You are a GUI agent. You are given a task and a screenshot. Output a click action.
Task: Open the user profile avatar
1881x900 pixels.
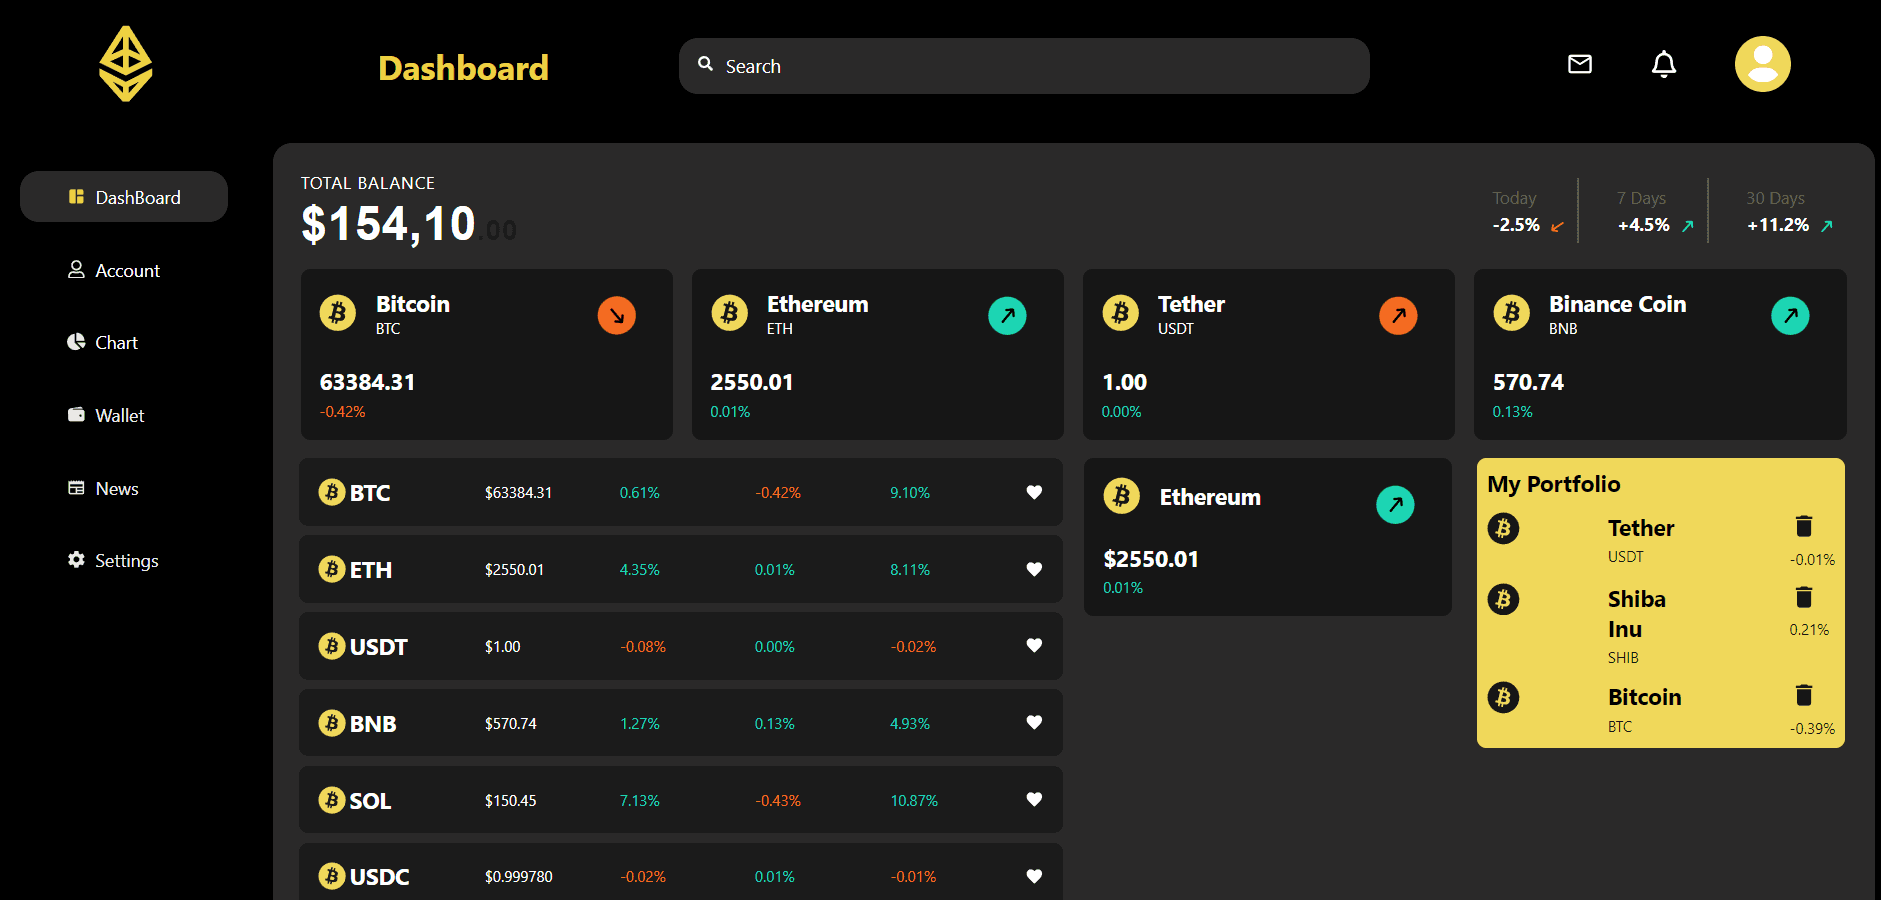pos(1763,64)
